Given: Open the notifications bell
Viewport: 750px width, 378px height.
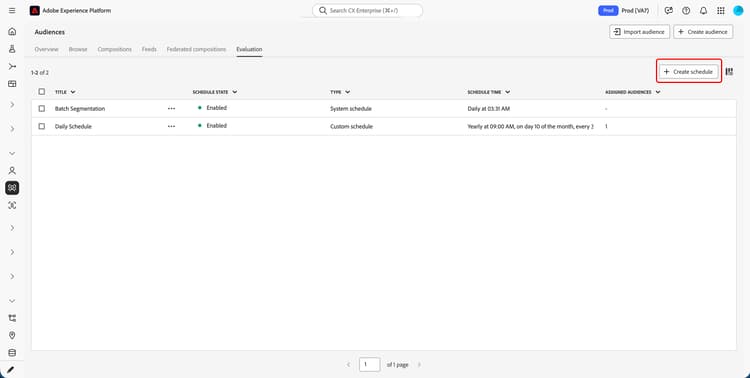Looking at the screenshot, I should [703, 11].
